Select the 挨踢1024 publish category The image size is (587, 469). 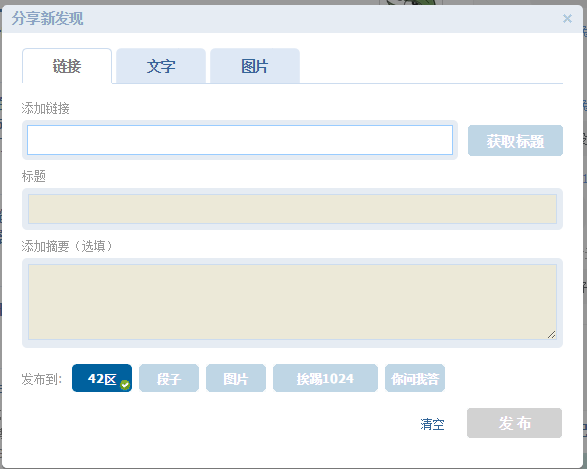point(325,378)
